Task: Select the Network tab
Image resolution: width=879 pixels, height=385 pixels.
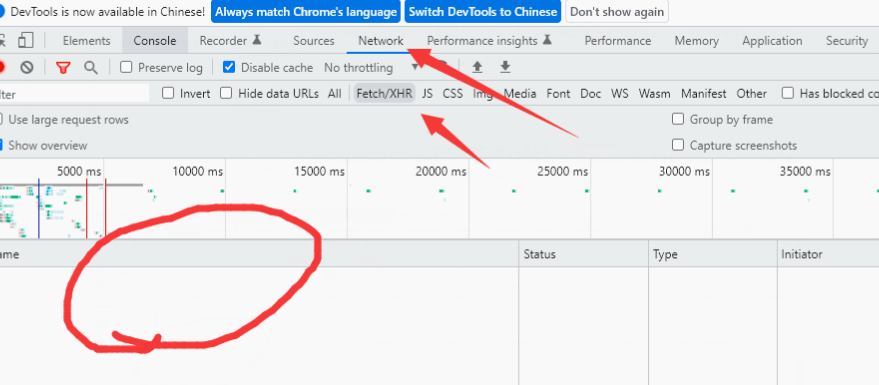Action: tap(381, 41)
